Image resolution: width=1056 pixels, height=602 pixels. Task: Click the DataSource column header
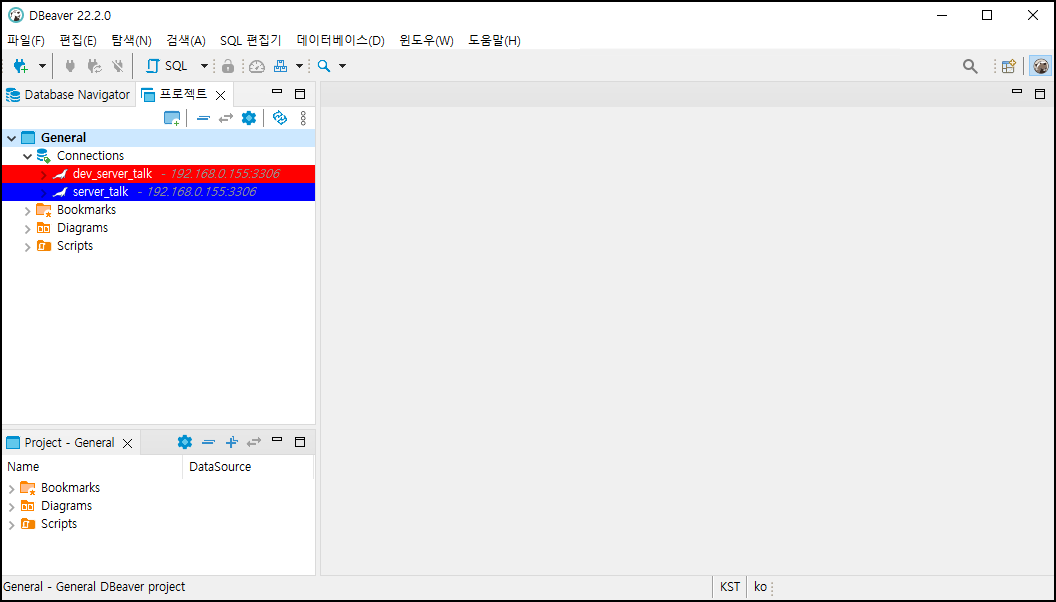[248, 467]
